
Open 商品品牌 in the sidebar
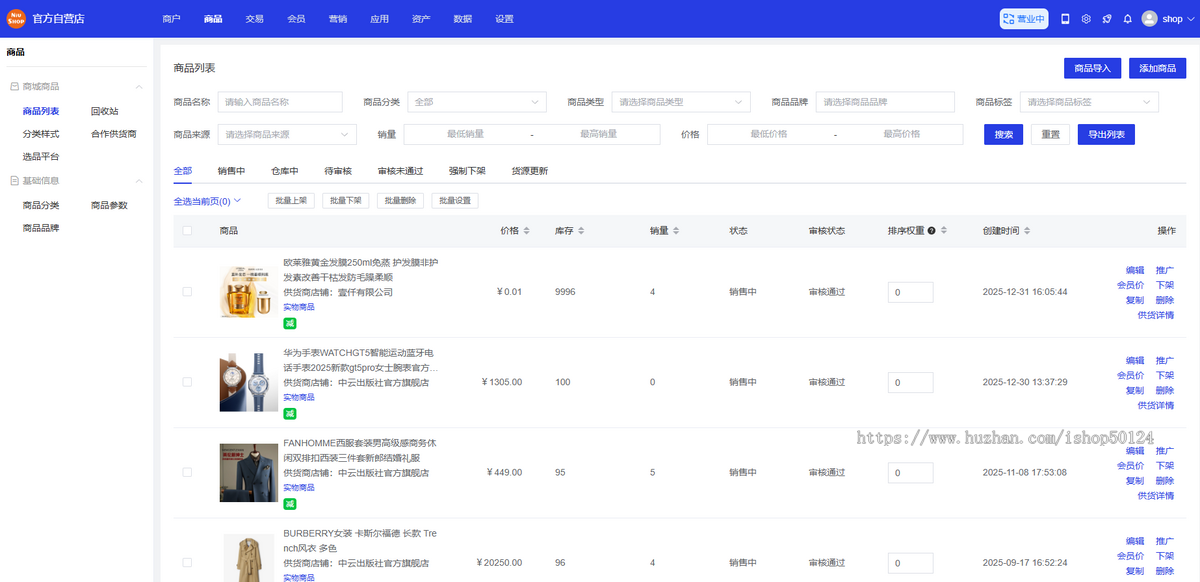pyautogui.click(x=41, y=228)
